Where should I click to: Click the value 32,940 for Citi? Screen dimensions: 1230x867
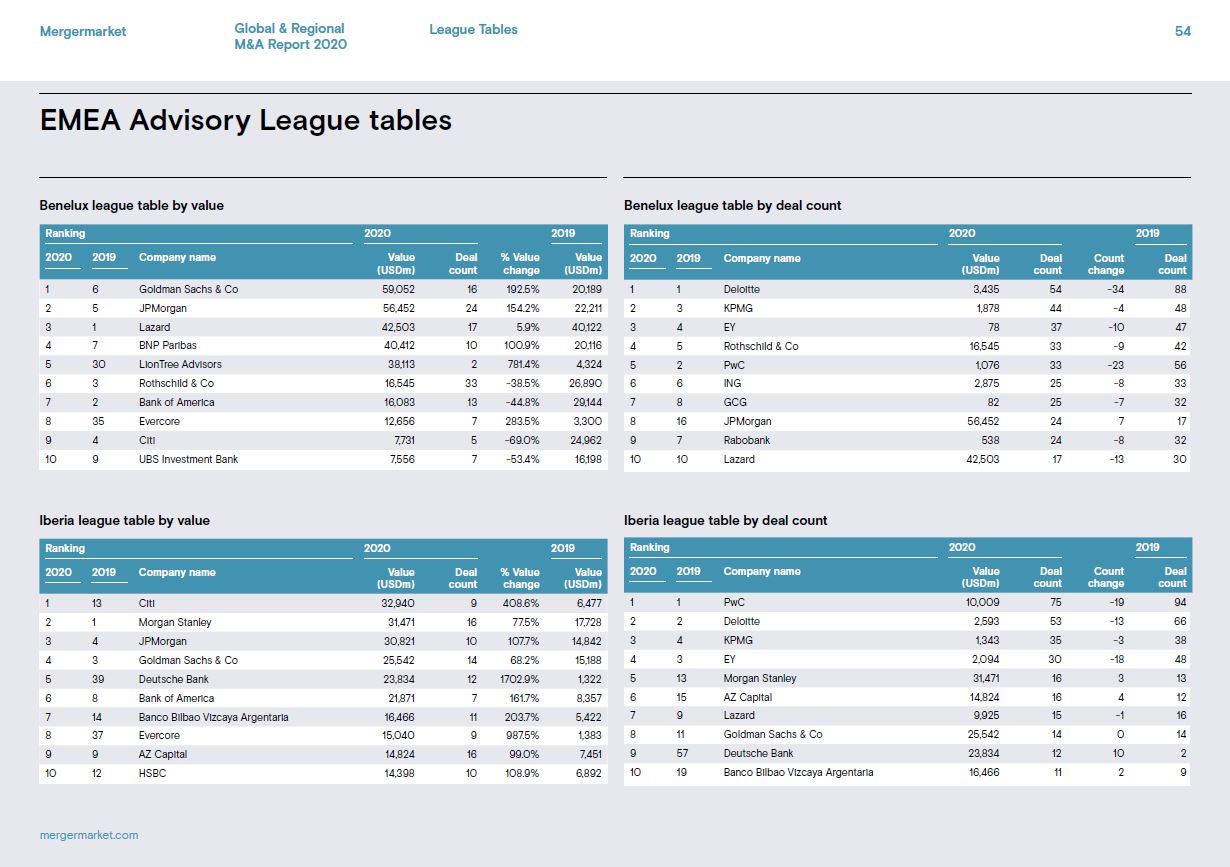398,603
